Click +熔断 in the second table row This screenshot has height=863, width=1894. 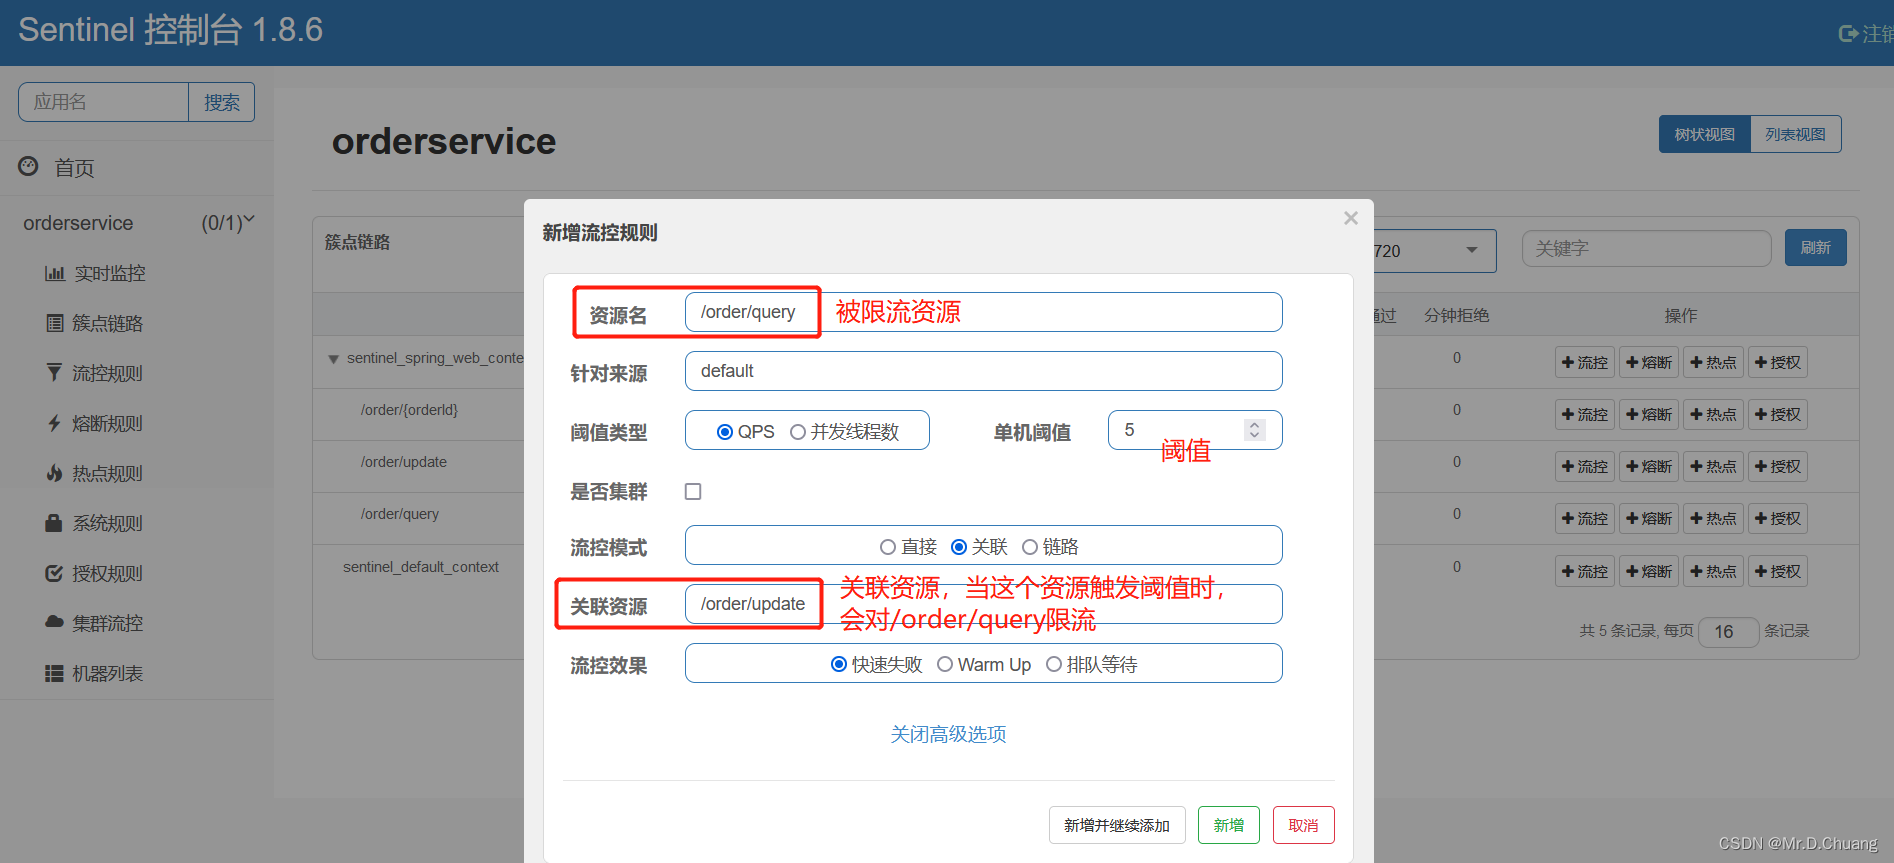pos(1649,414)
